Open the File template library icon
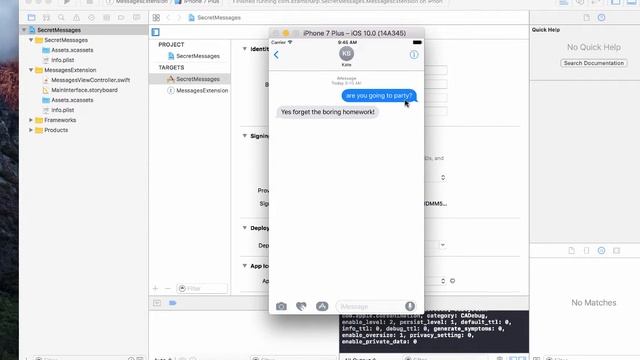640x360 pixels. pyautogui.click(x=571, y=251)
